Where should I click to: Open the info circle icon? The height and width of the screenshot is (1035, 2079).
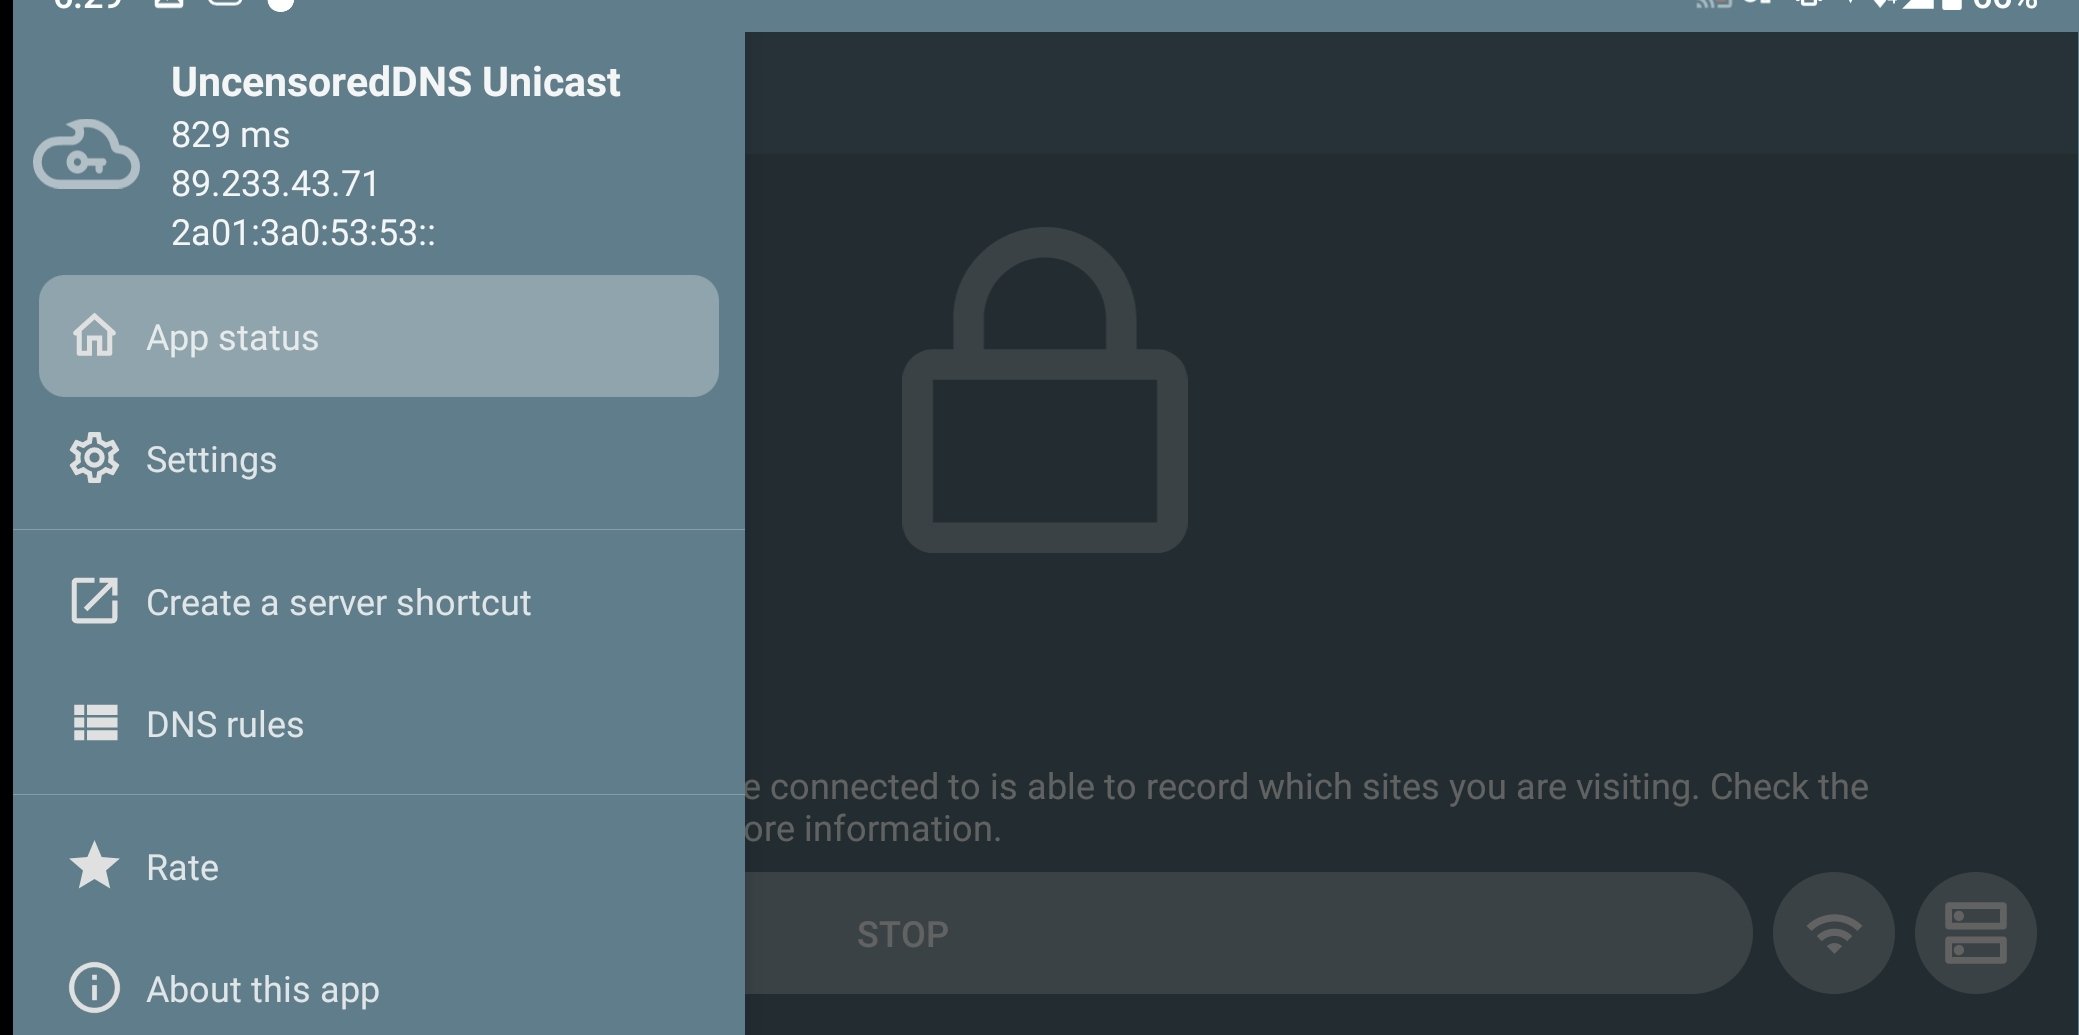pyautogui.click(x=94, y=988)
